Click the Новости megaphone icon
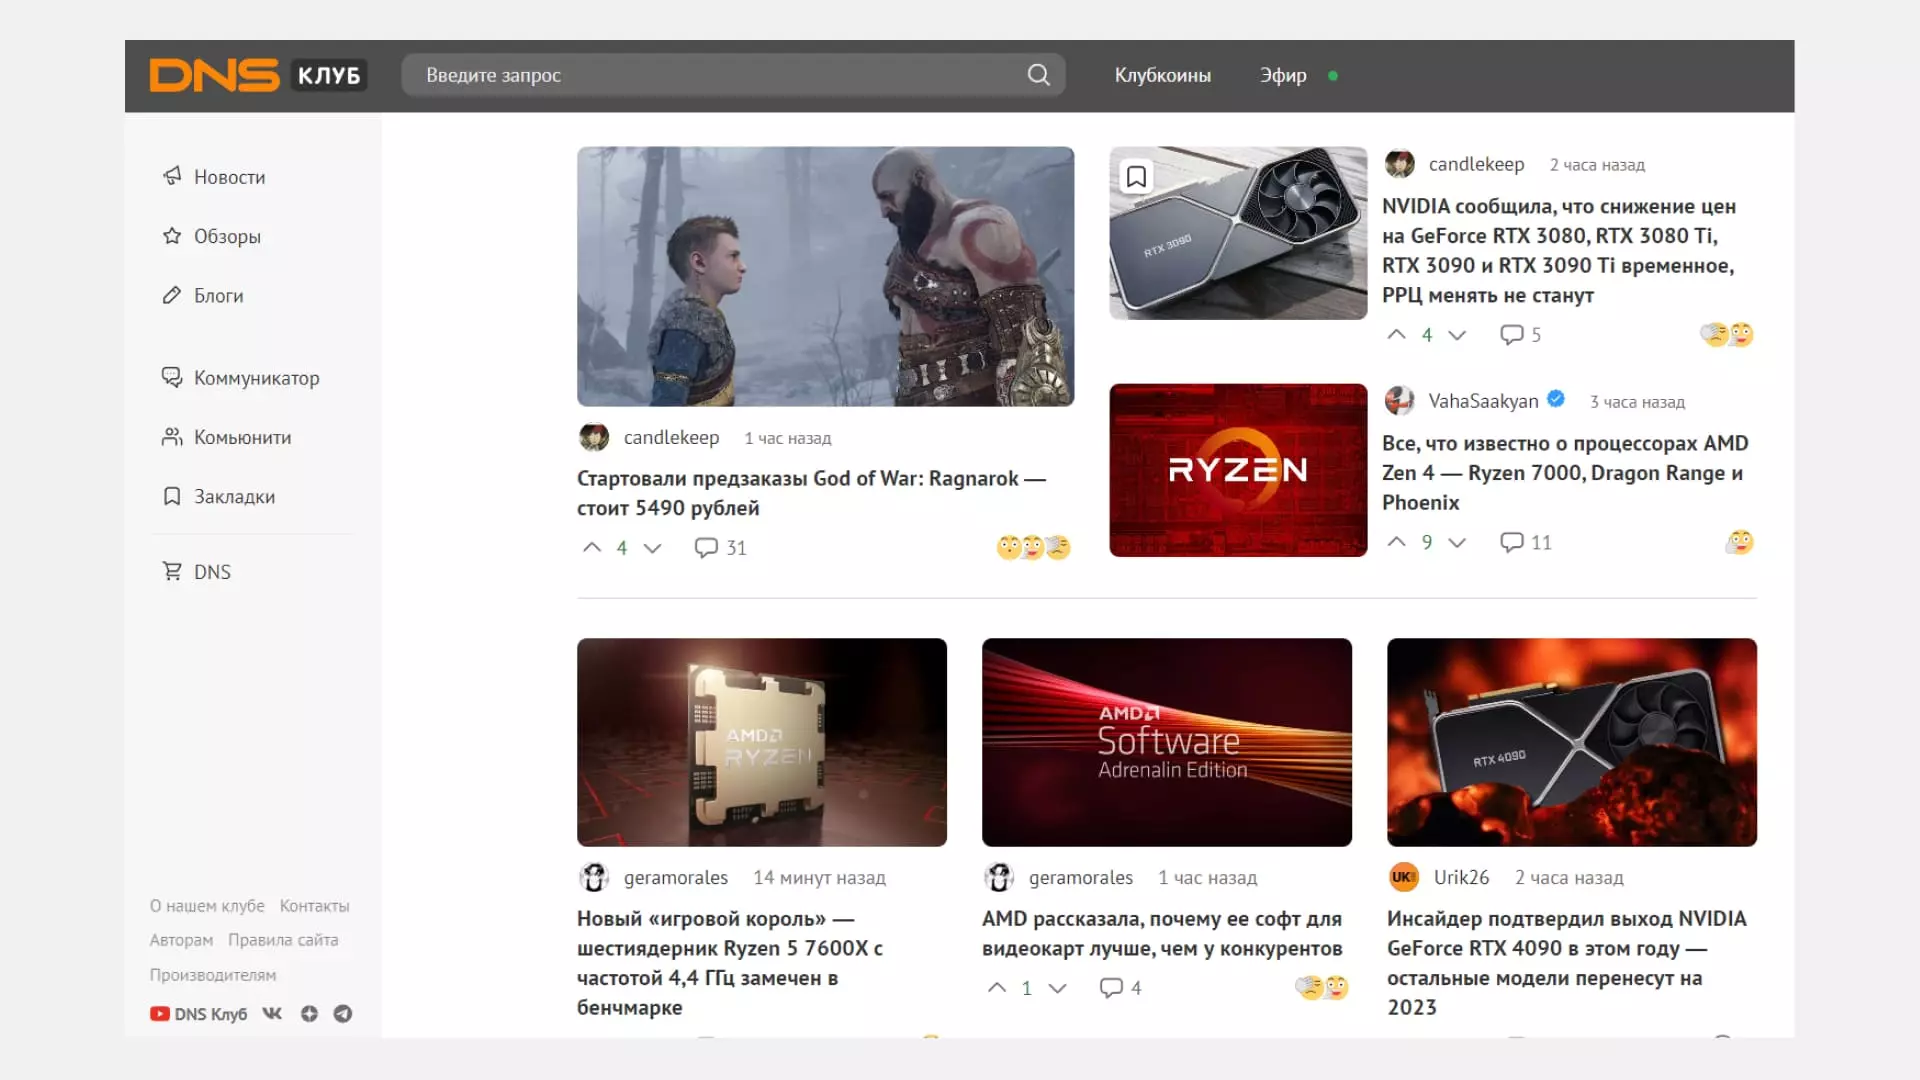Viewport: 1920px width, 1080px height. [x=172, y=176]
